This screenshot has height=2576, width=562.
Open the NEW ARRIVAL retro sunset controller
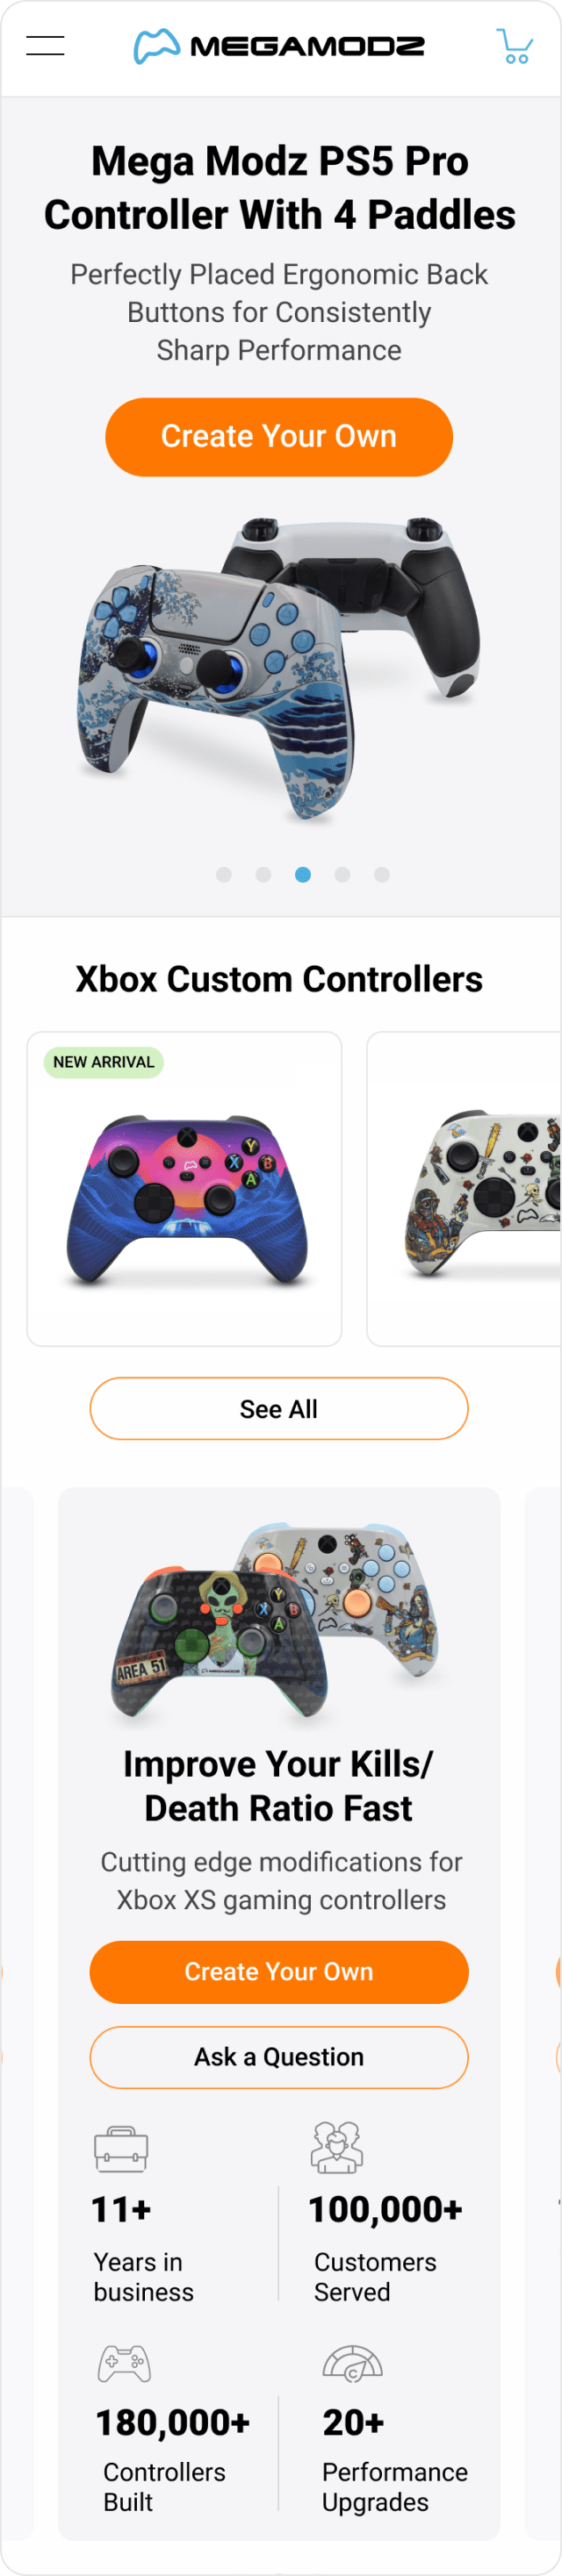pyautogui.click(x=184, y=1188)
